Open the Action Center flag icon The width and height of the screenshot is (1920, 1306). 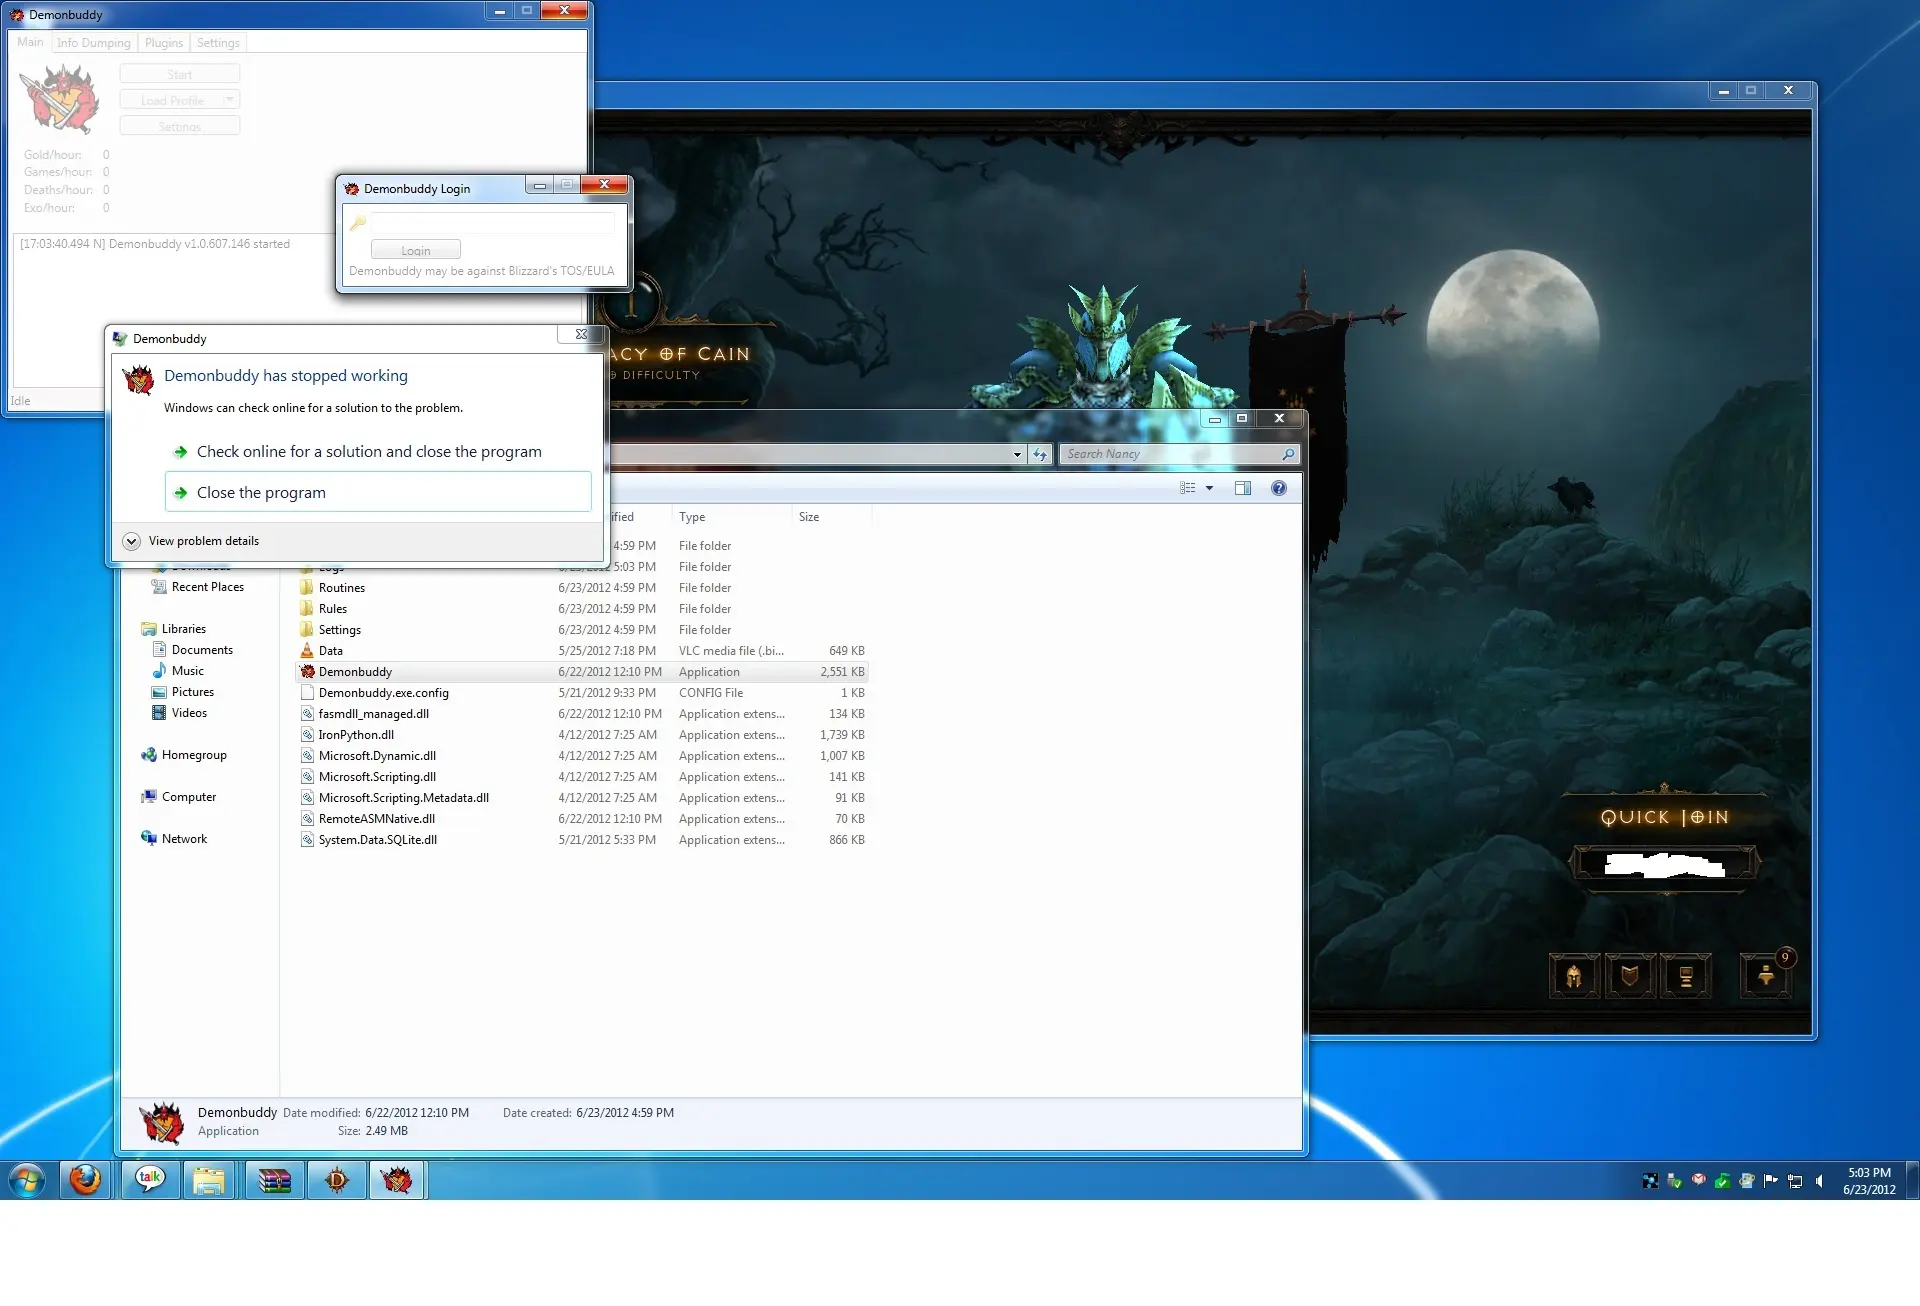click(x=1771, y=1181)
